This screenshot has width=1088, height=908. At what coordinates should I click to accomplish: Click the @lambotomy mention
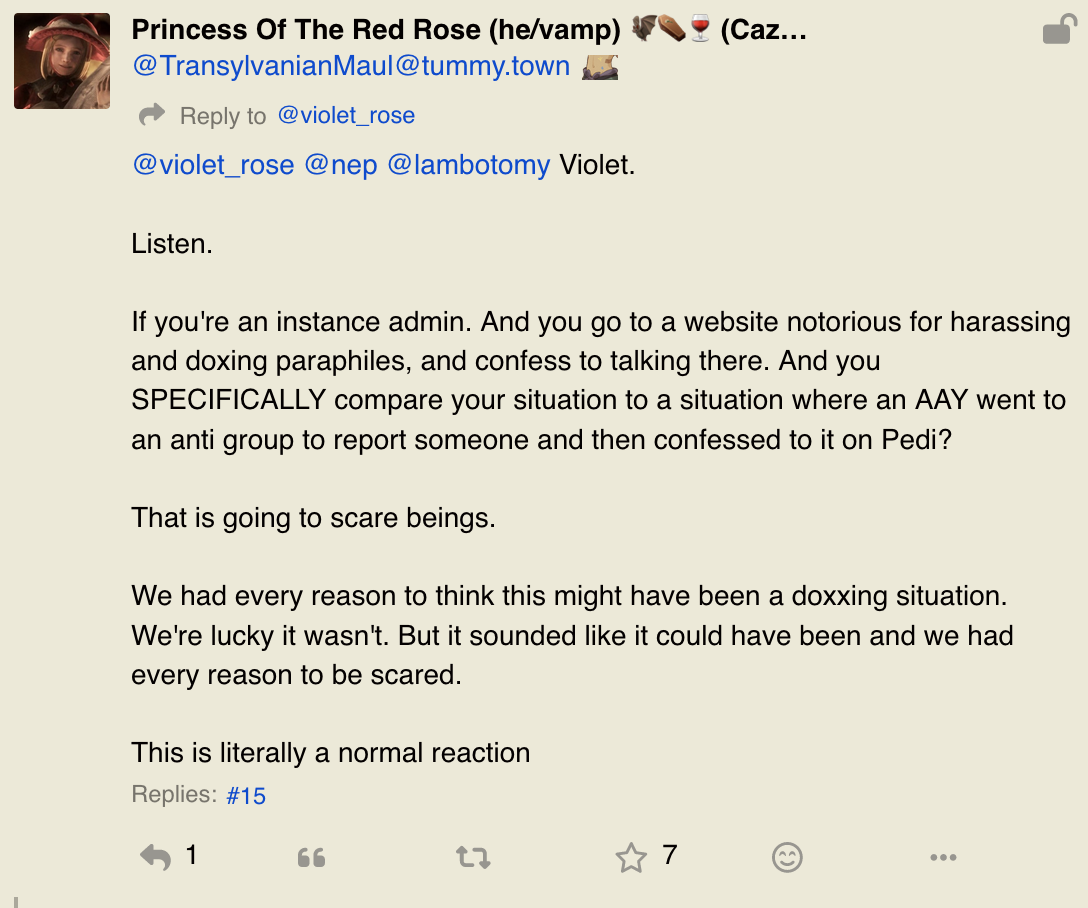click(x=468, y=165)
